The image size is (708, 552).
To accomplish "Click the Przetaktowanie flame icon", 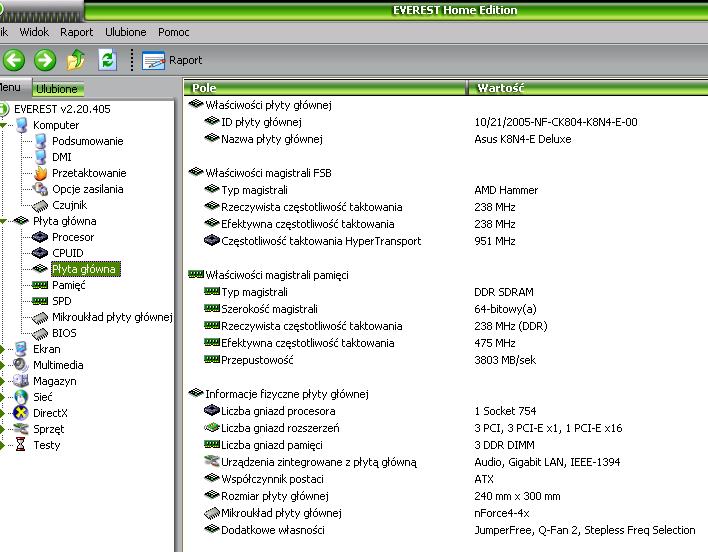I will [x=40, y=173].
